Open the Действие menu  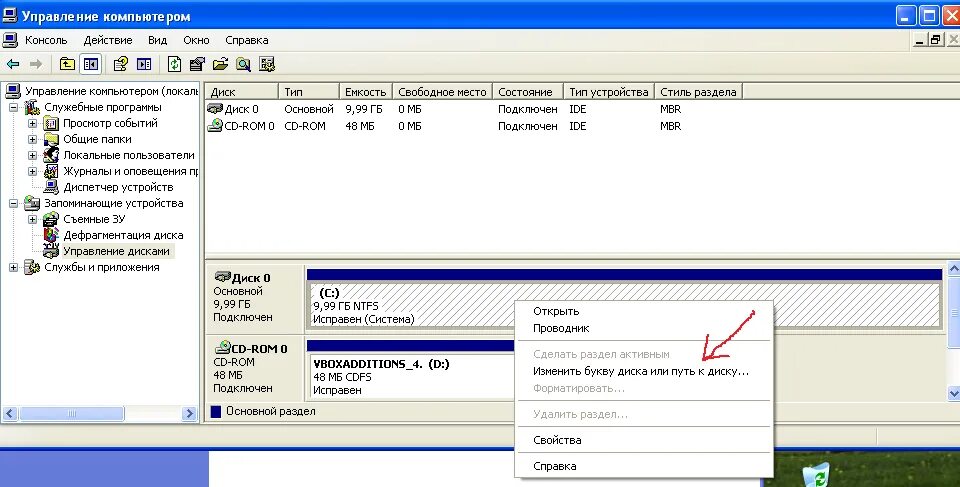[108, 40]
